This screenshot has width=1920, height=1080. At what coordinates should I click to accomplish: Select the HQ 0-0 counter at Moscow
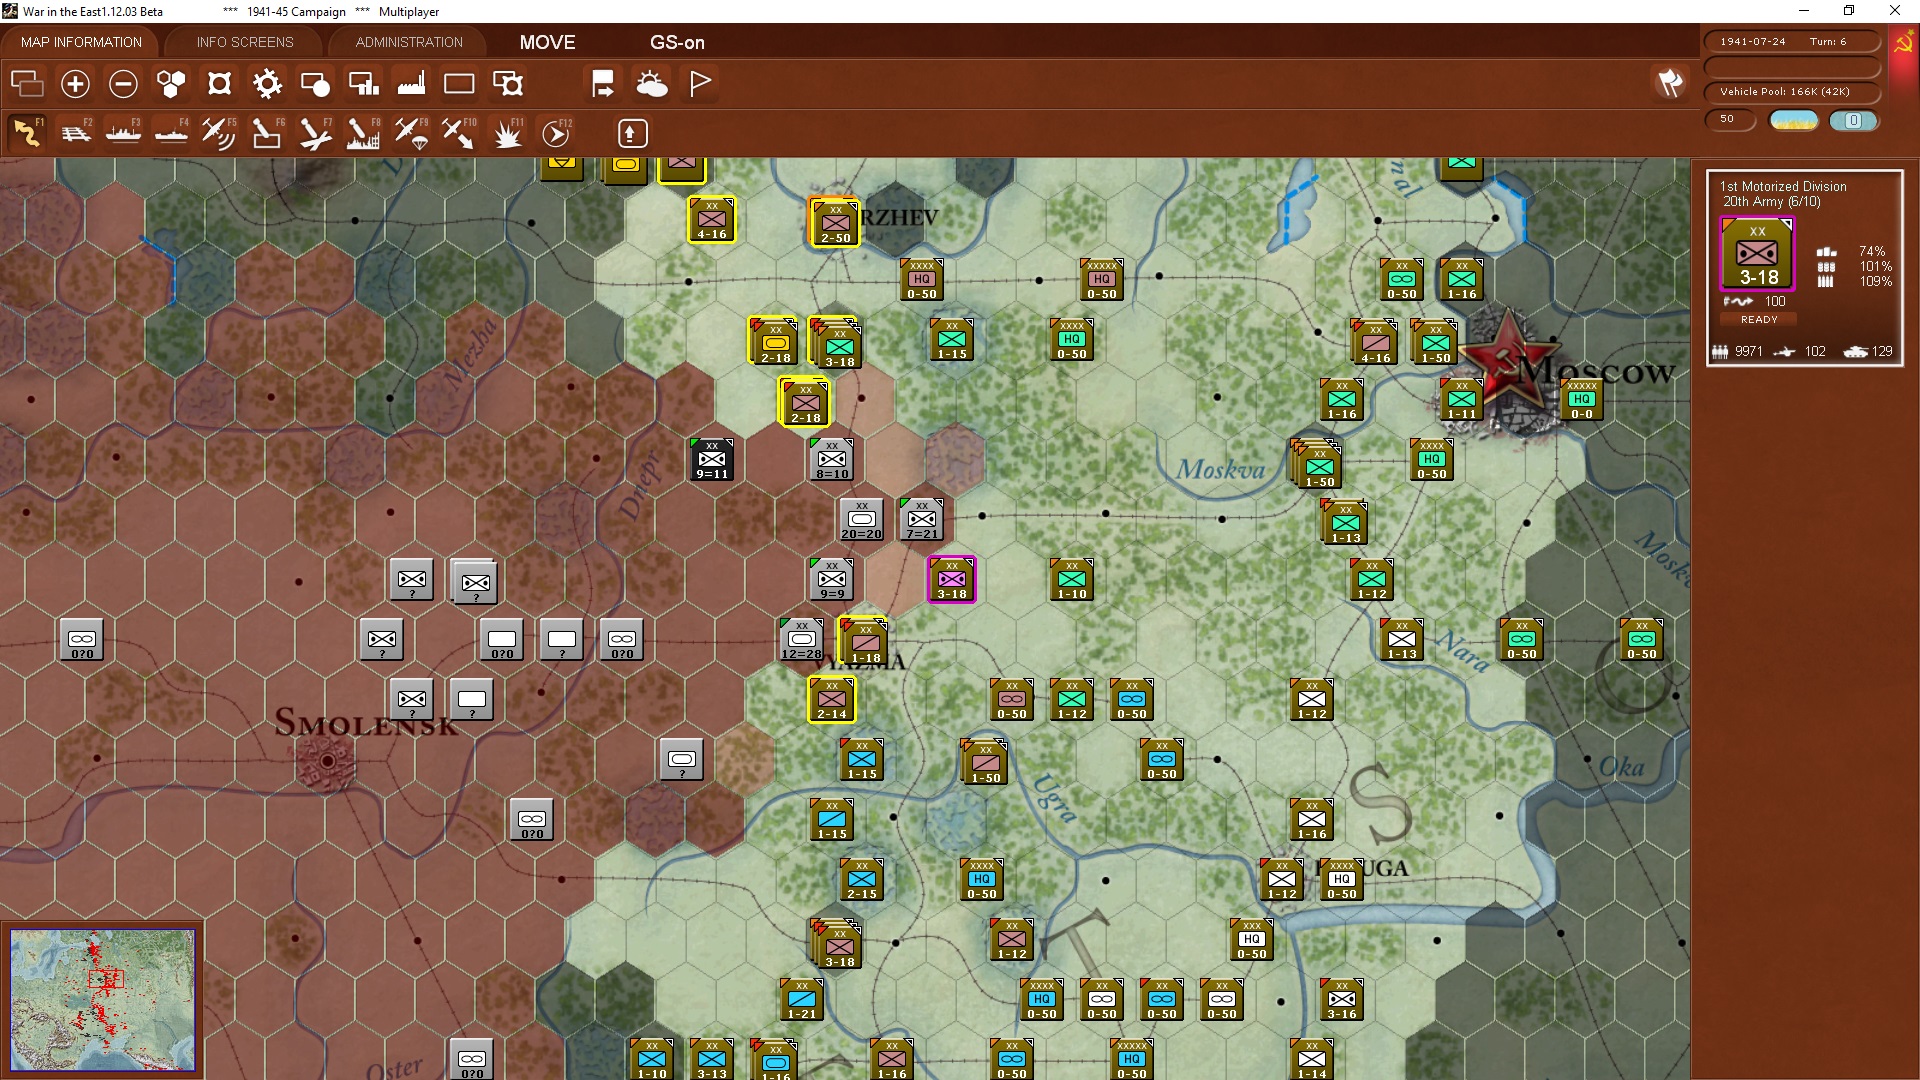(1581, 399)
